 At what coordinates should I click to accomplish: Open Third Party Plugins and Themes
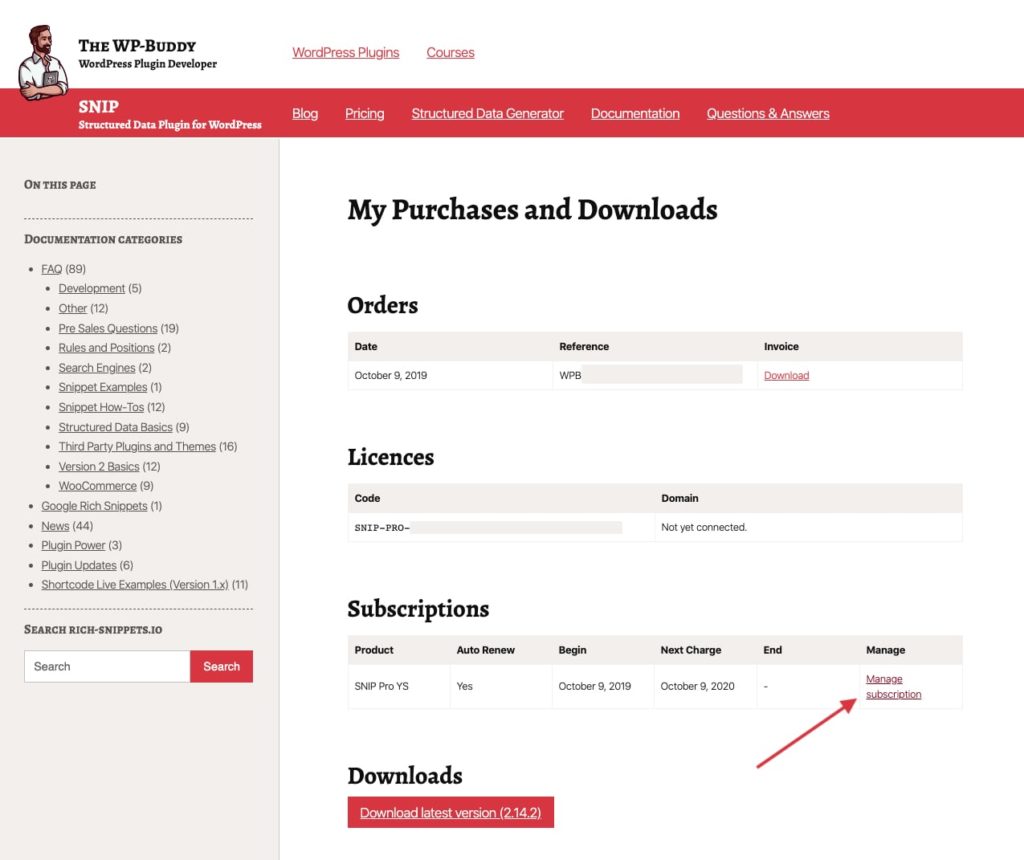coord(137,447)
